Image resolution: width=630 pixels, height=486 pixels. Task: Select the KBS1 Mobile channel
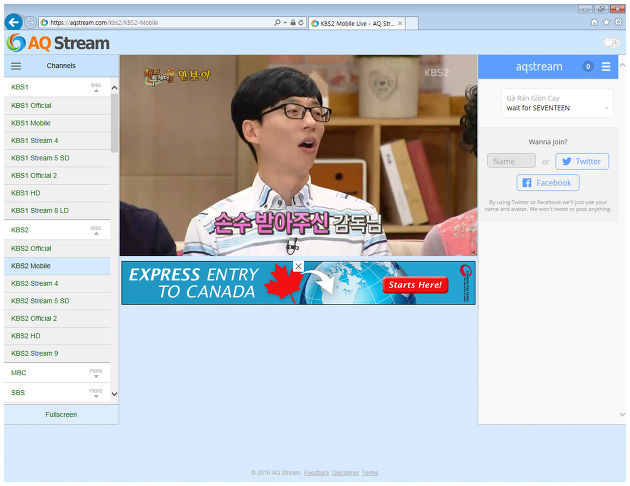point(57,123)
